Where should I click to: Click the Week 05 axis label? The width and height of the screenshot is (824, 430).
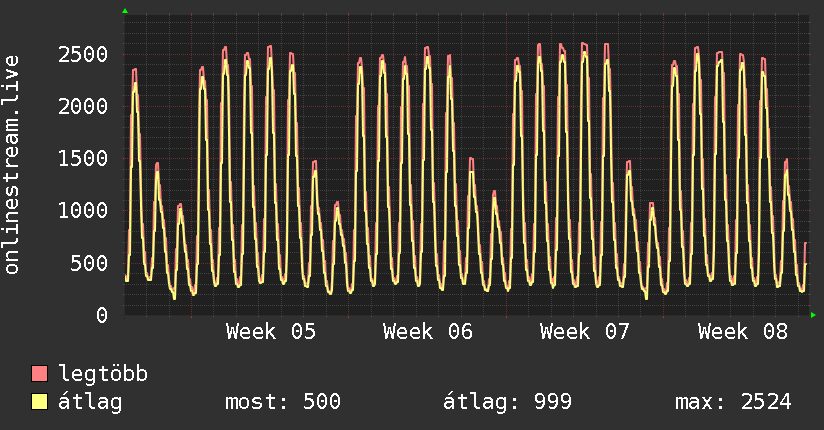tap(271, 332)
